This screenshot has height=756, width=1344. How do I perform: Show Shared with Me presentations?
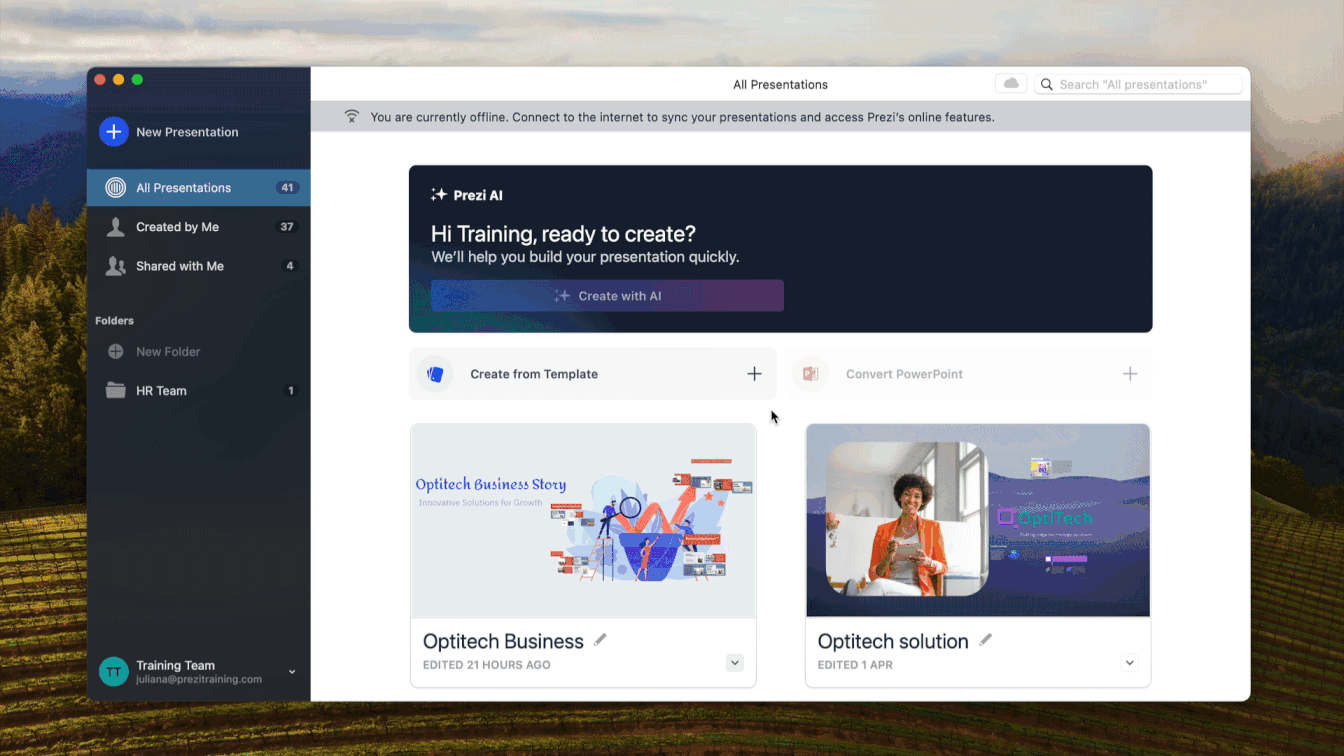180,266
